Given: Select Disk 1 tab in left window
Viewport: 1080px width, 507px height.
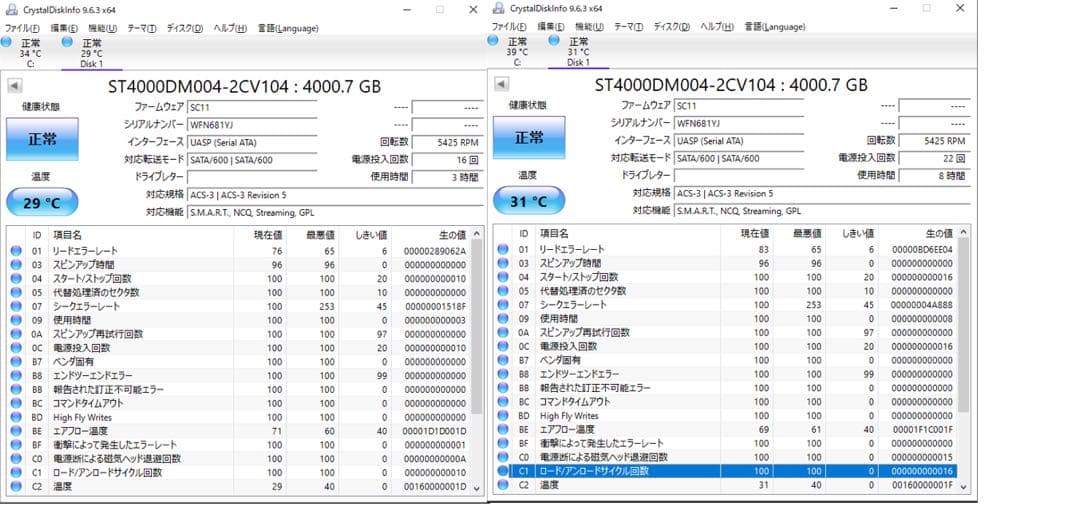Looking at the screenshot, I should 92,53.
